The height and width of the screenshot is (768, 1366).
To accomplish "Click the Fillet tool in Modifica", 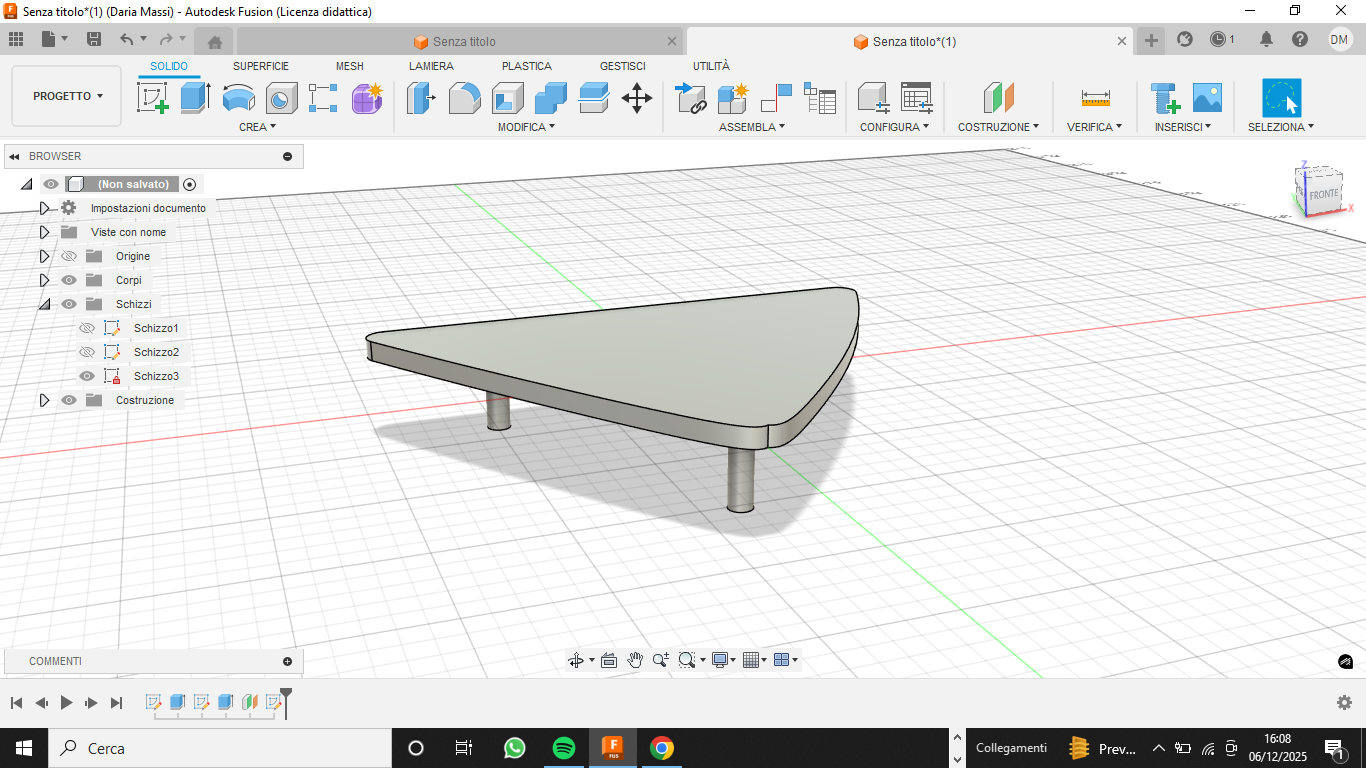I will click(x=464, y=98).
